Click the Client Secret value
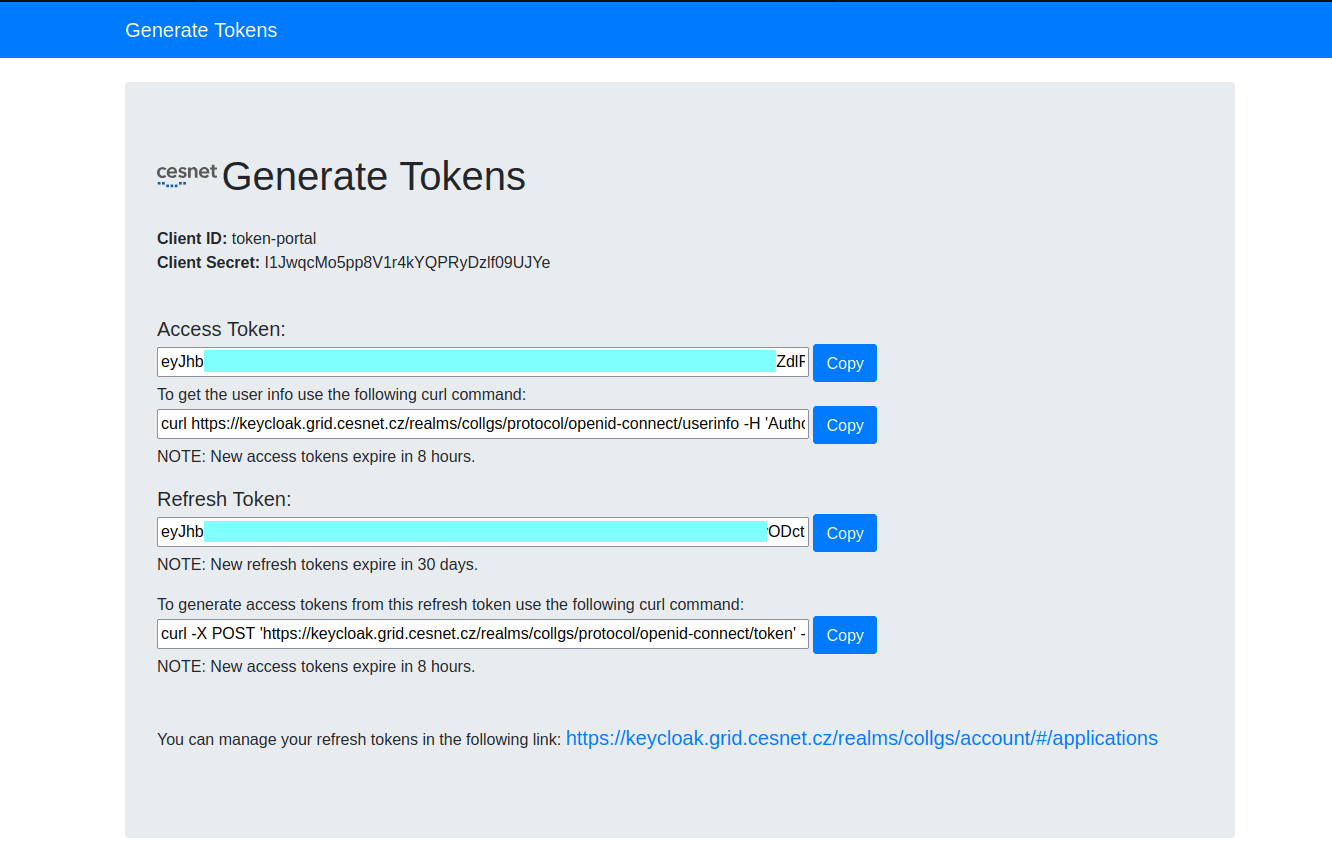 [x=405, y=262]
